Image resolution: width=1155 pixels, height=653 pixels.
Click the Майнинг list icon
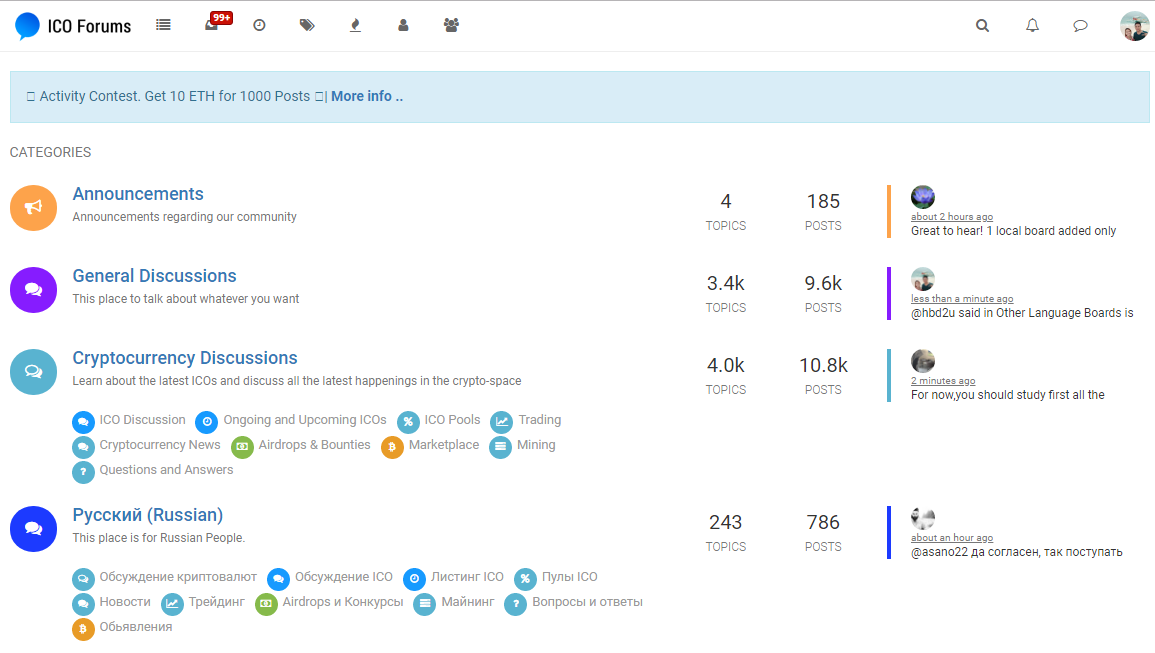coord(424,604)
